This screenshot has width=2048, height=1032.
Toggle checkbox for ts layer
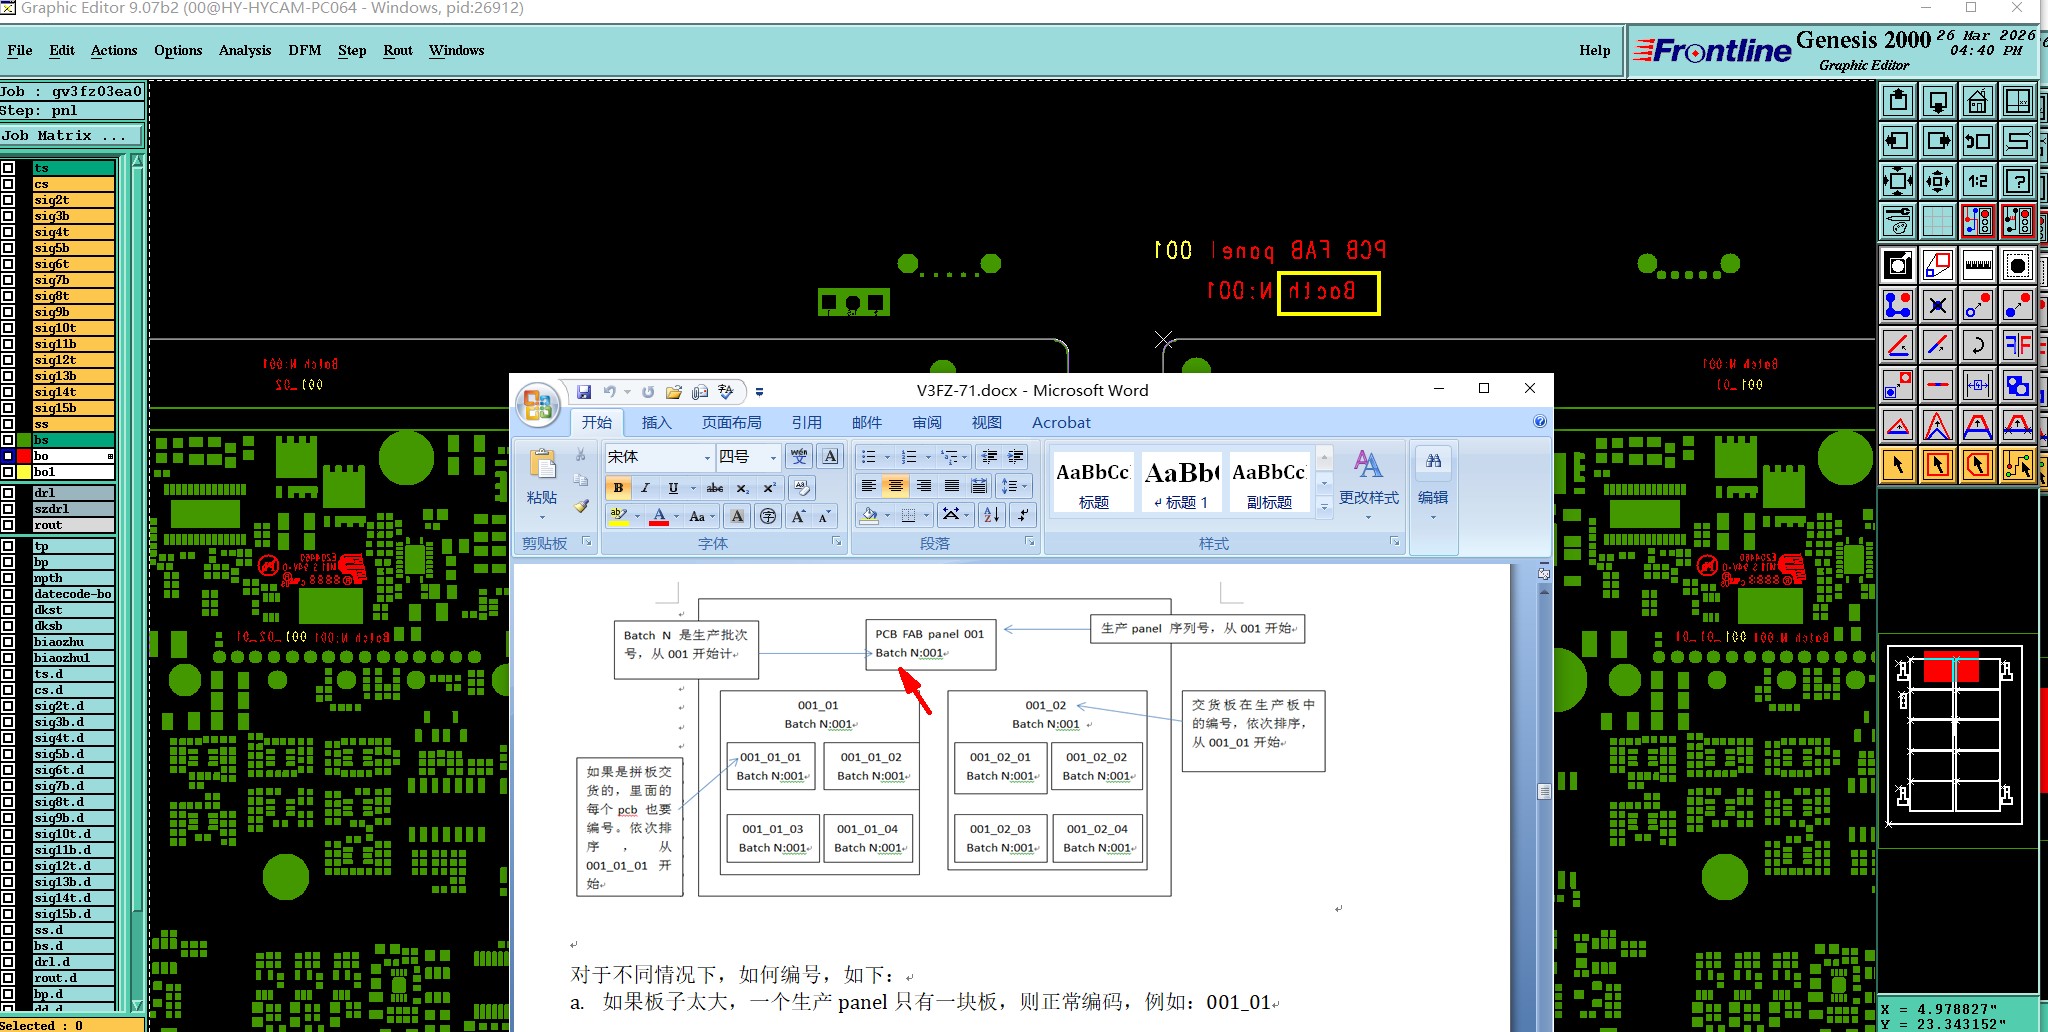pos(8,168)
